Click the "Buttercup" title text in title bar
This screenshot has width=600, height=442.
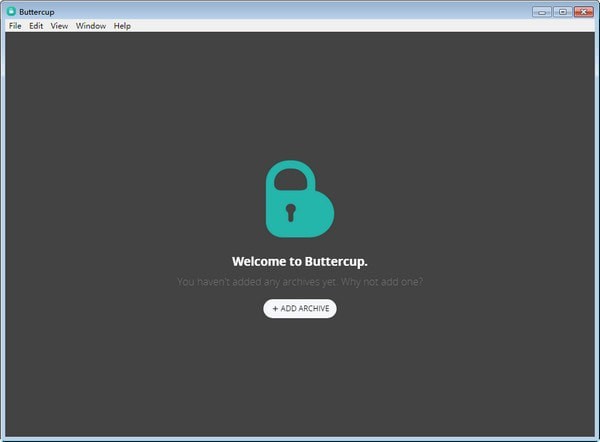[37, 11]
